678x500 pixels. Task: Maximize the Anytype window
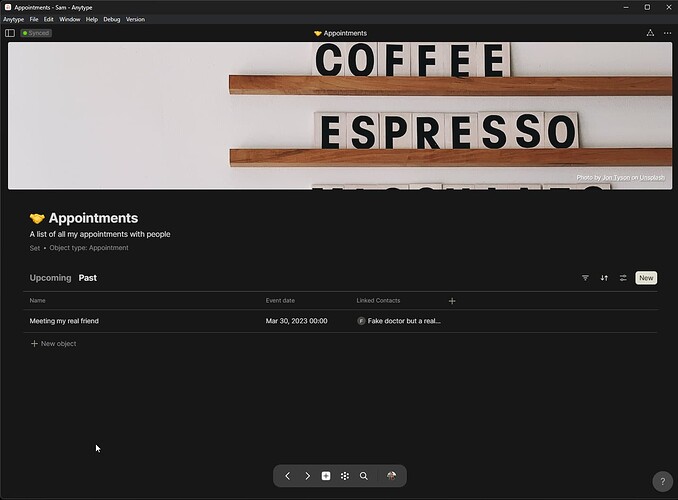tap(647, 7)
